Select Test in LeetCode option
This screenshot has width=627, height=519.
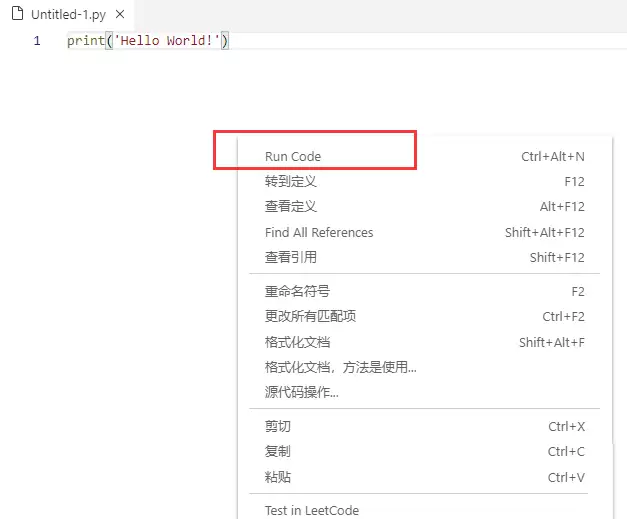311,510
